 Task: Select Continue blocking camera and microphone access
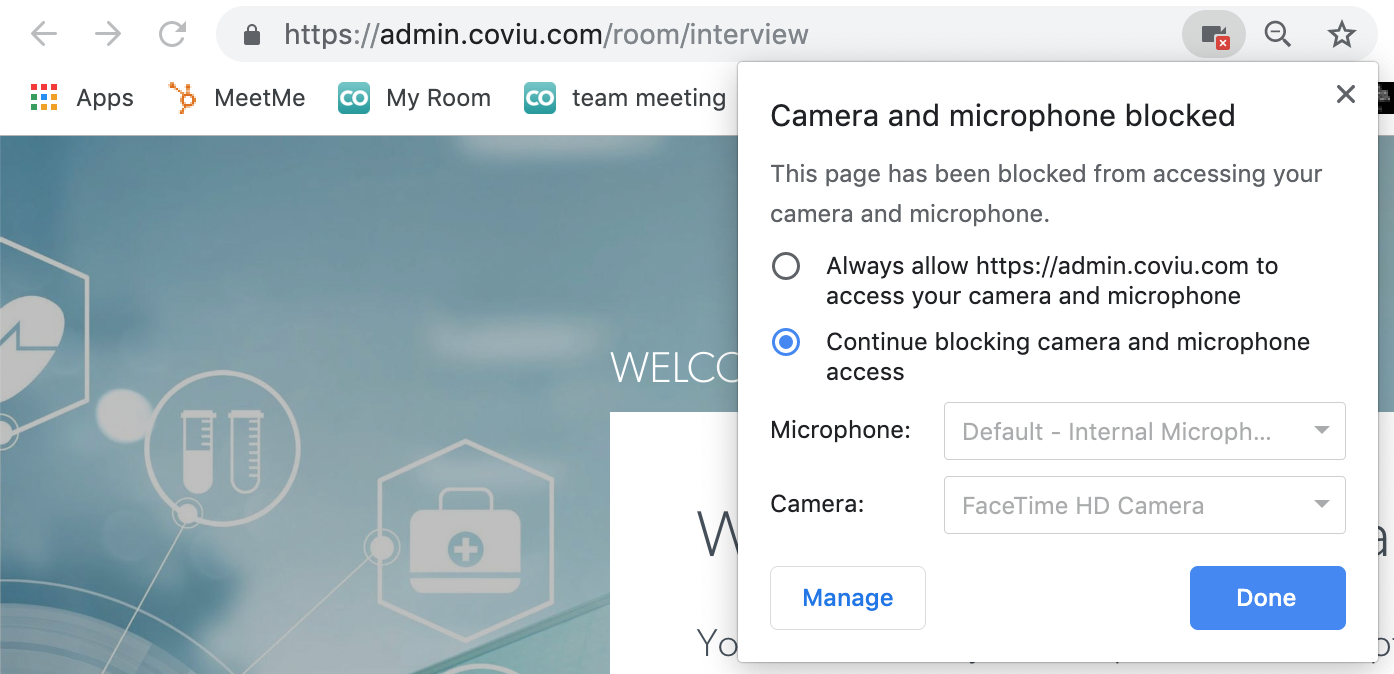tap(786, 342)
